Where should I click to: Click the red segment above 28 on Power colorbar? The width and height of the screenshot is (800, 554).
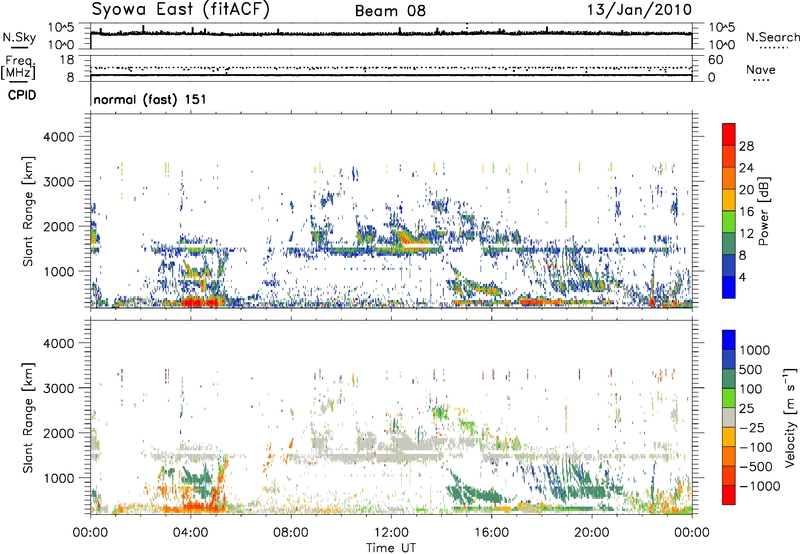pos(729,134)
